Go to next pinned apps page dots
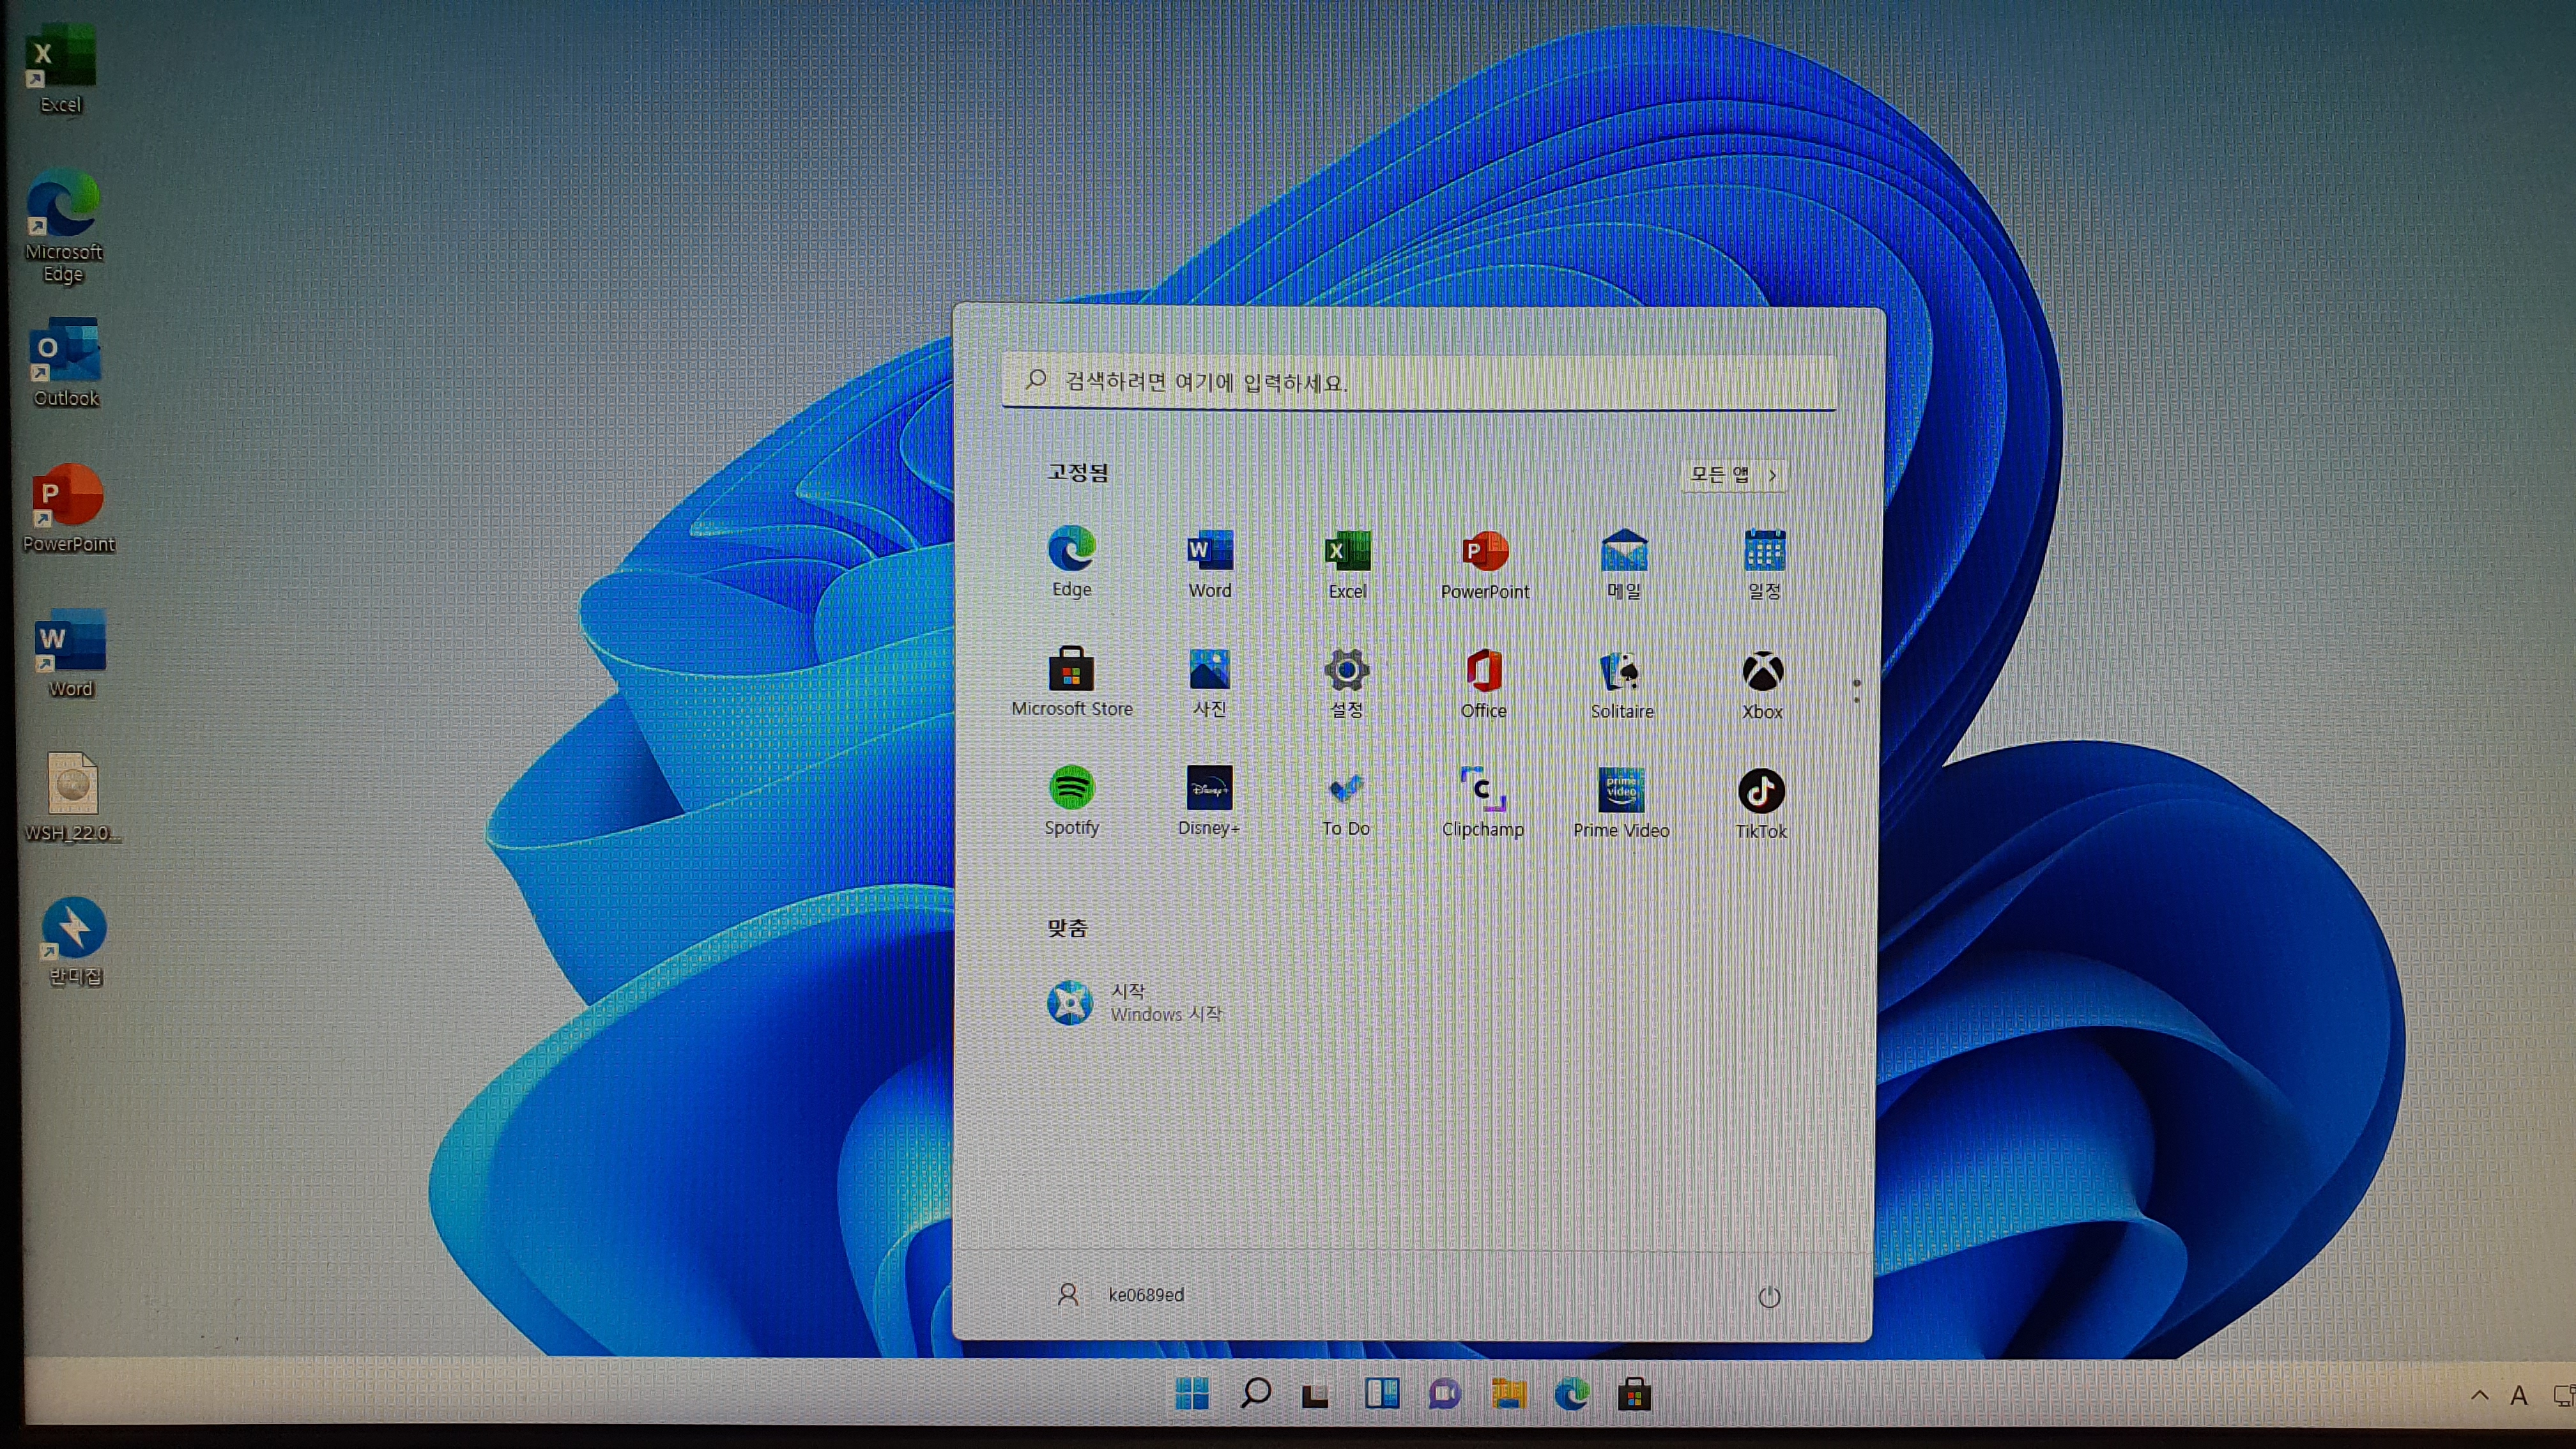 coord(1856,691)
